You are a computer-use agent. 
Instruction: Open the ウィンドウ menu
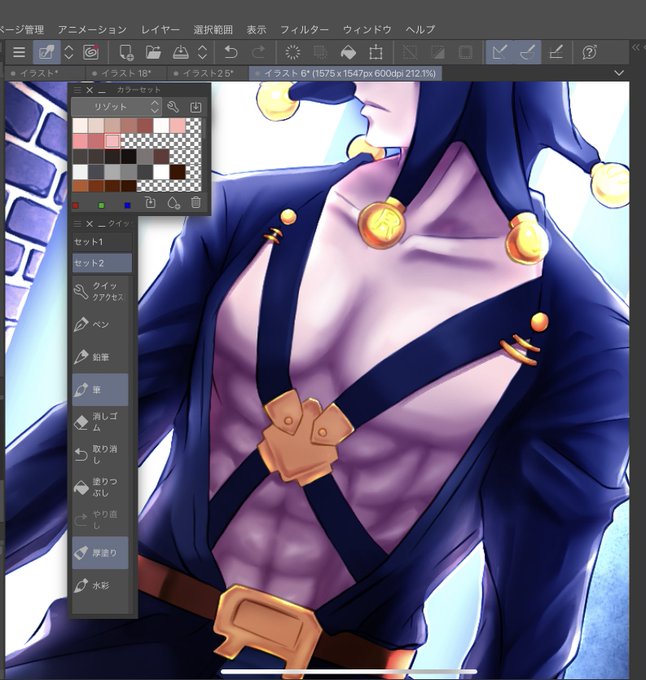coord(367,29)
